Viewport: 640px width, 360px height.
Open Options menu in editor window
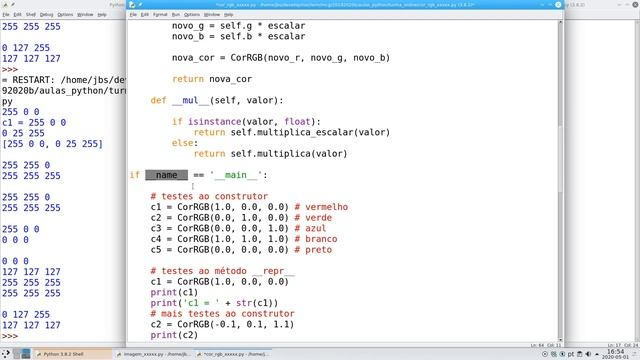click(x=191, y=14)
